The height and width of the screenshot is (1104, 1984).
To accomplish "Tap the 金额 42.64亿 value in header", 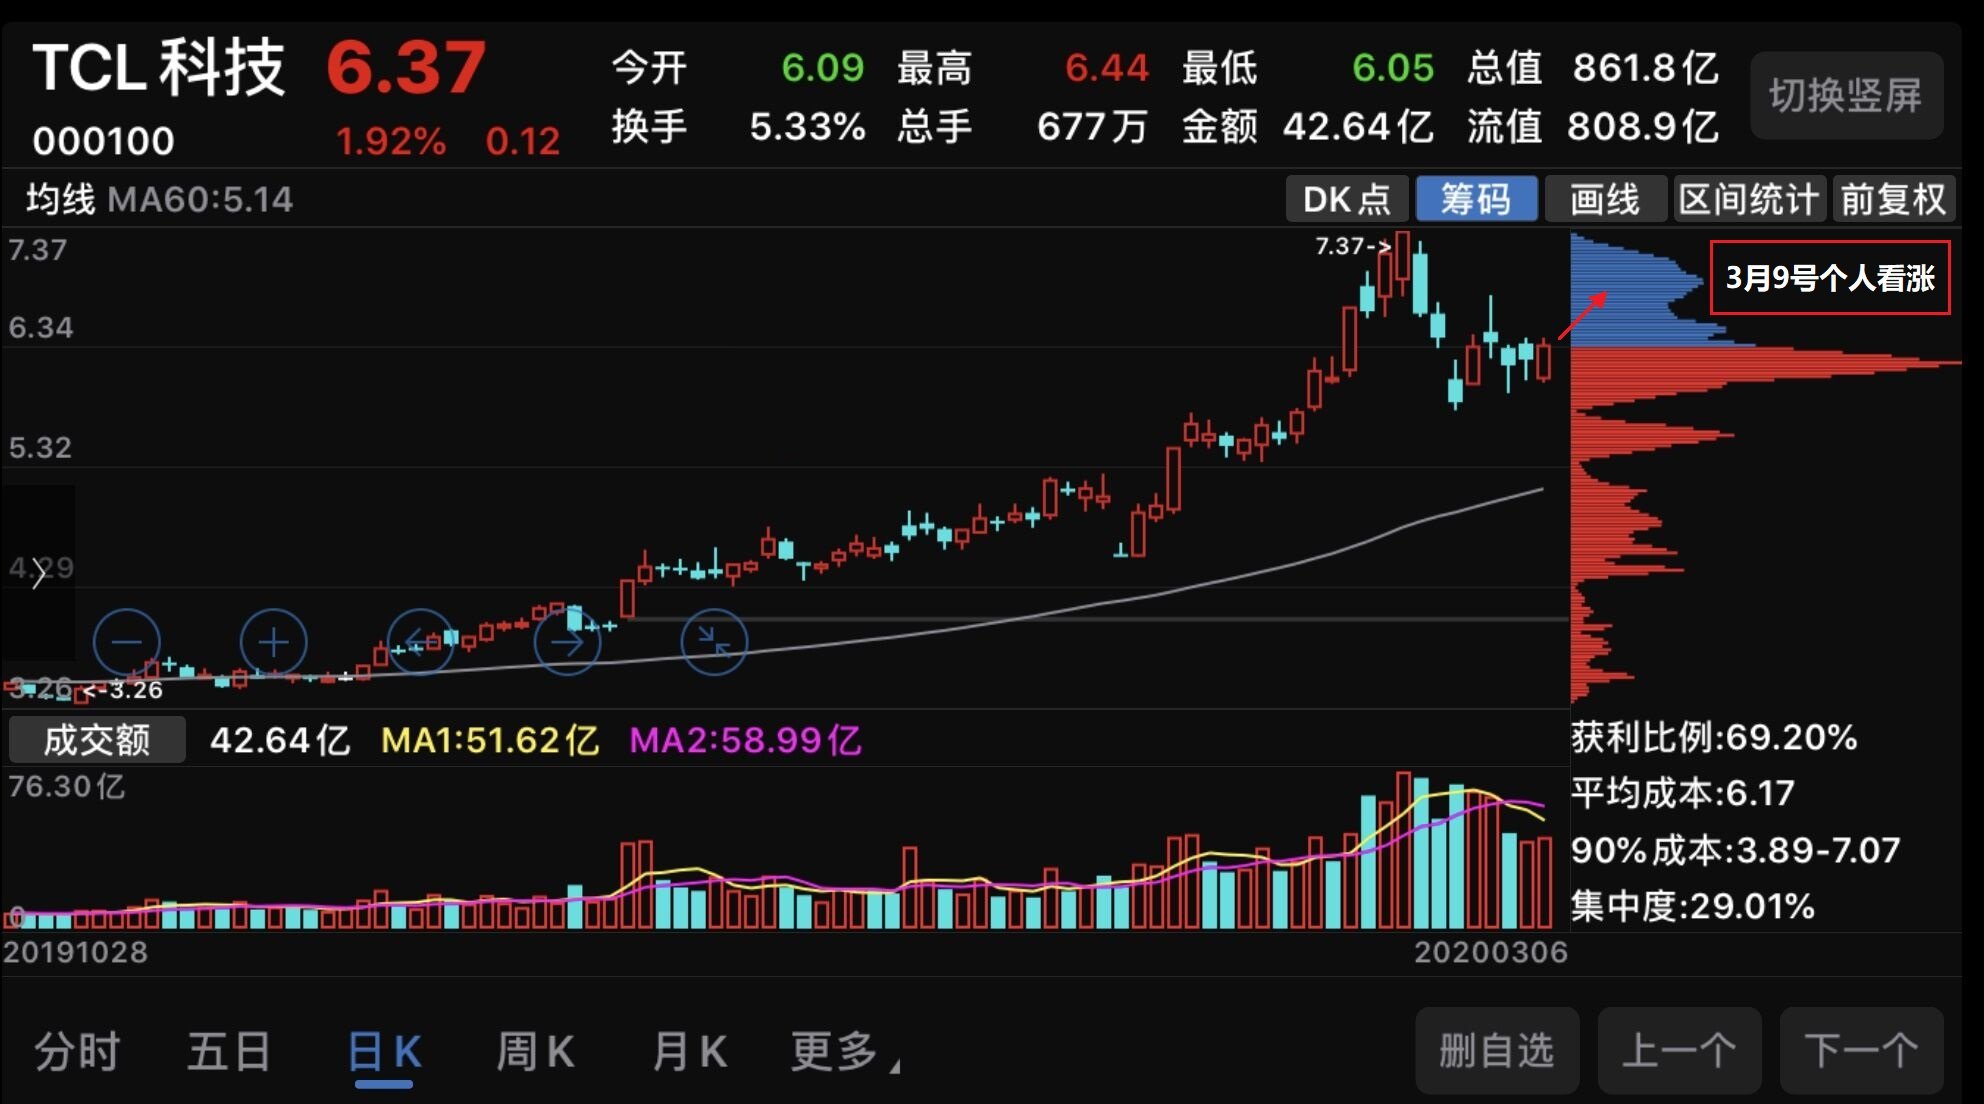I will coord(1358,127).
